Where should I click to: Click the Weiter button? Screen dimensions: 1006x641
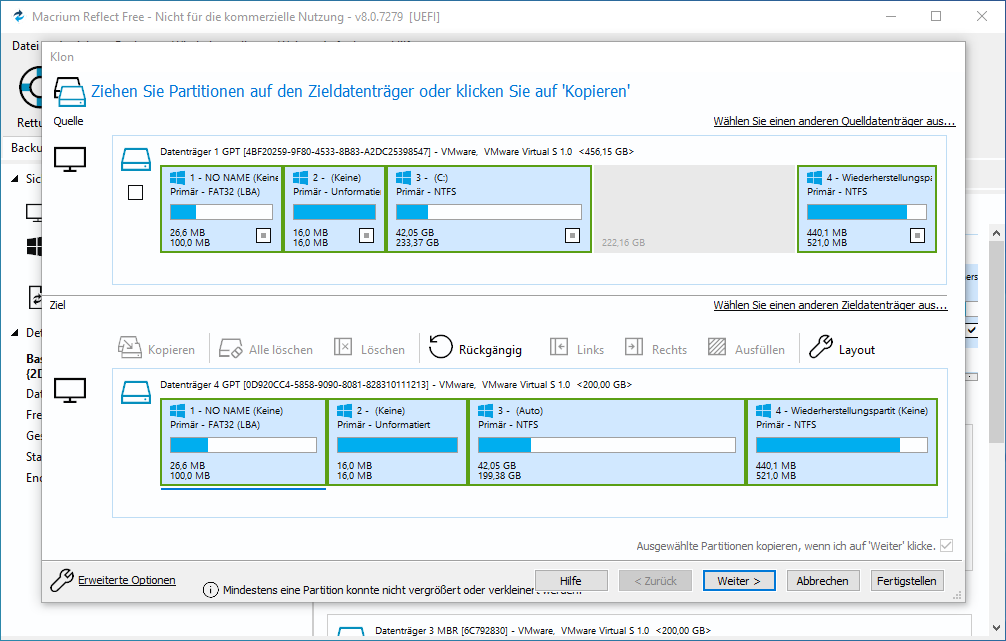[739, 581]
